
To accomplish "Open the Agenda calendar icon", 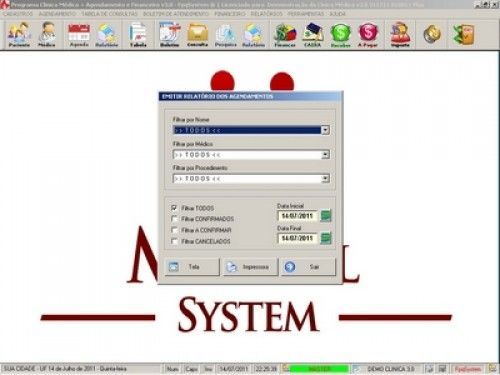I will point(79,35).
